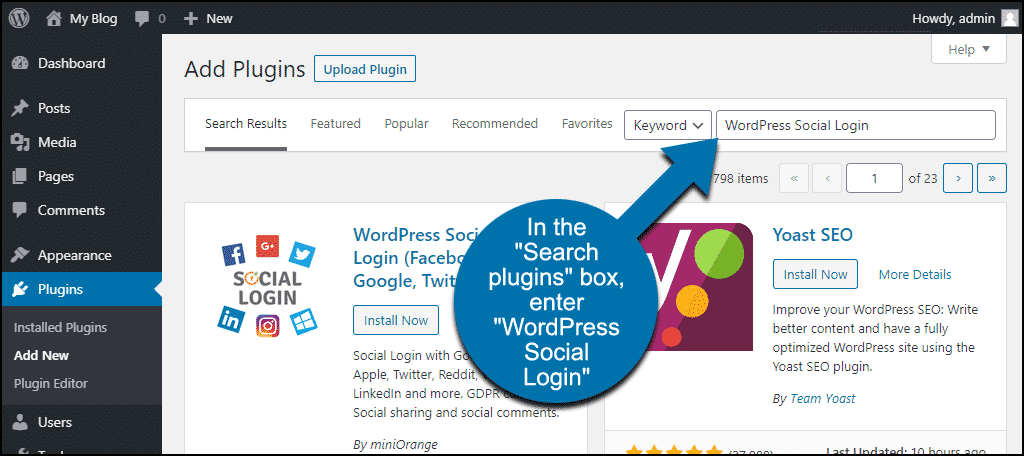The height and width of the screenshot is (456, 1024).
Task: Switch to Featured plugins tab
Action: (x=336, y=123)
